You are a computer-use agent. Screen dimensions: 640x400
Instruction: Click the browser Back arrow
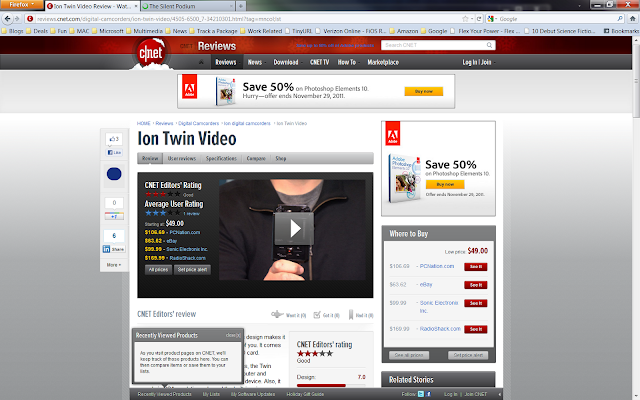(7, 19)
